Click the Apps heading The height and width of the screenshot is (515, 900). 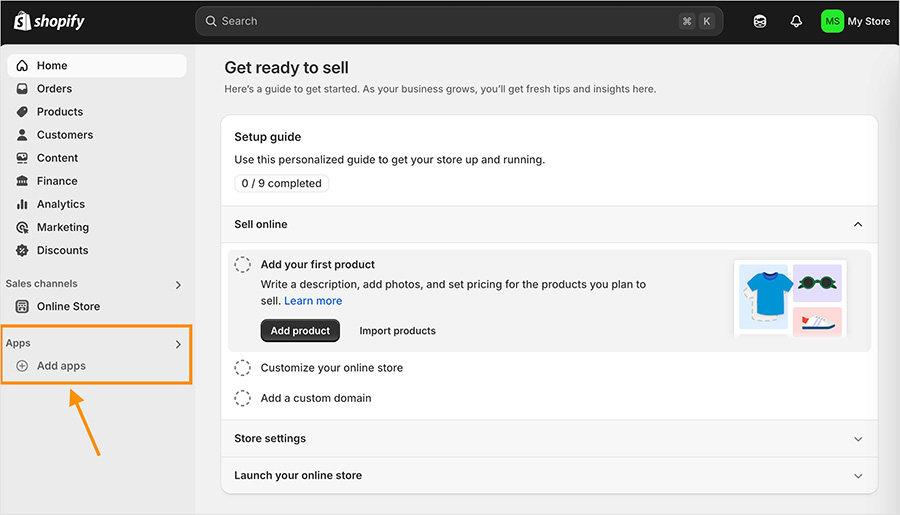[18, 343]
